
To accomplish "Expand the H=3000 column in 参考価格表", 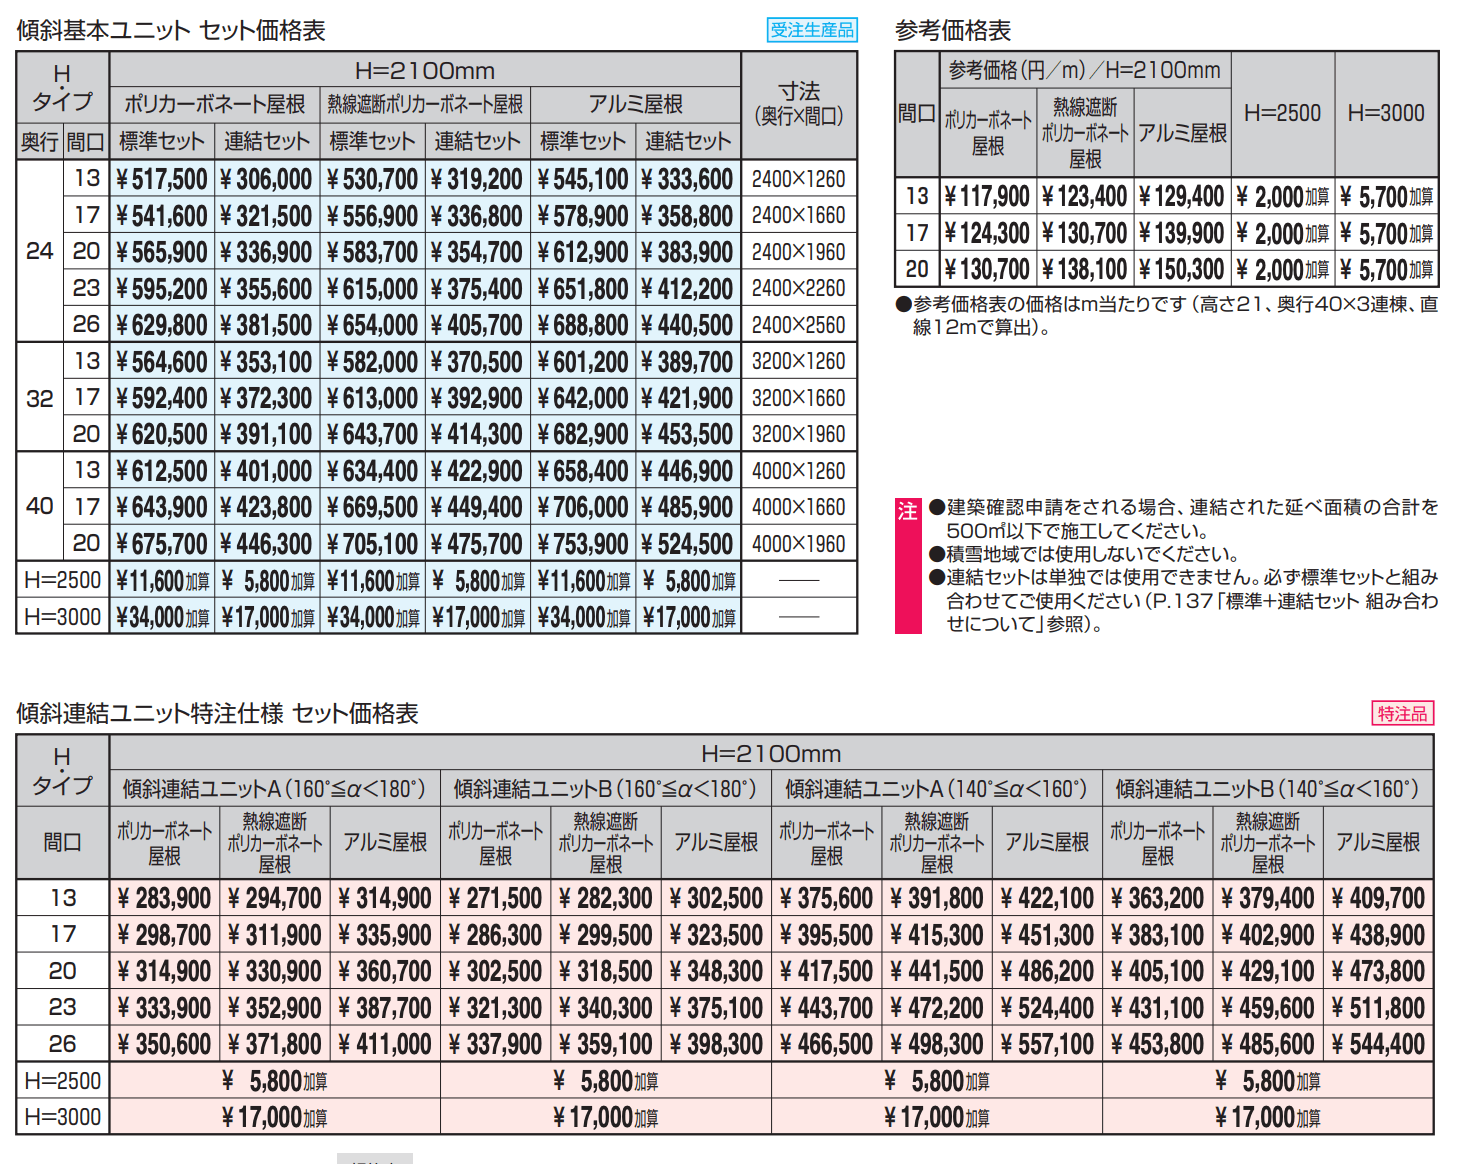I will click(x=1384, y=112).
